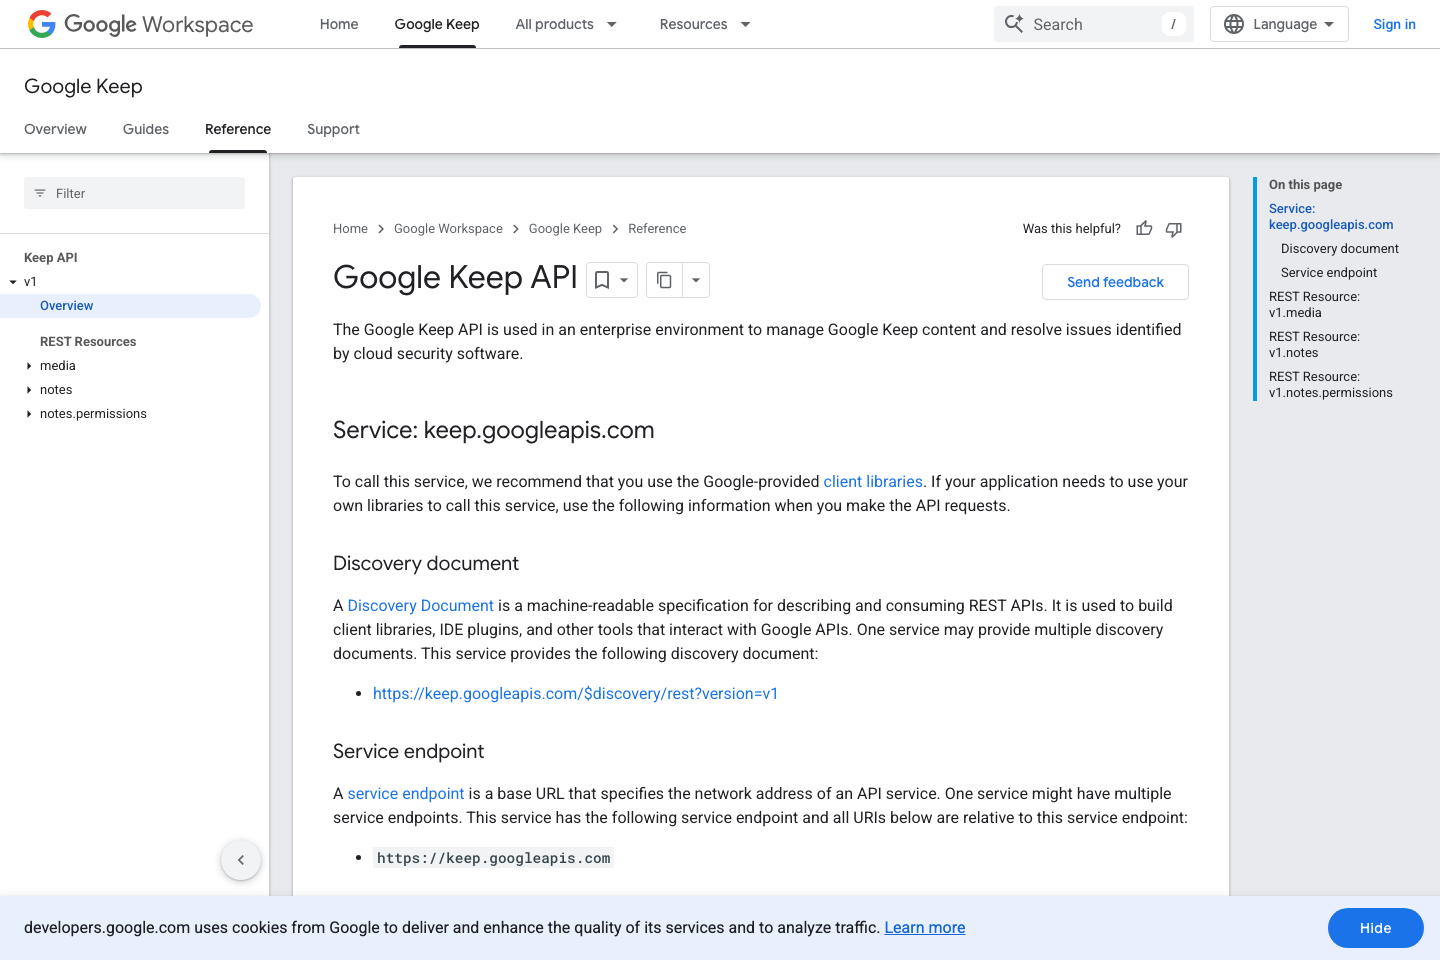Click the filter input in the sidebar

(134, 192)
